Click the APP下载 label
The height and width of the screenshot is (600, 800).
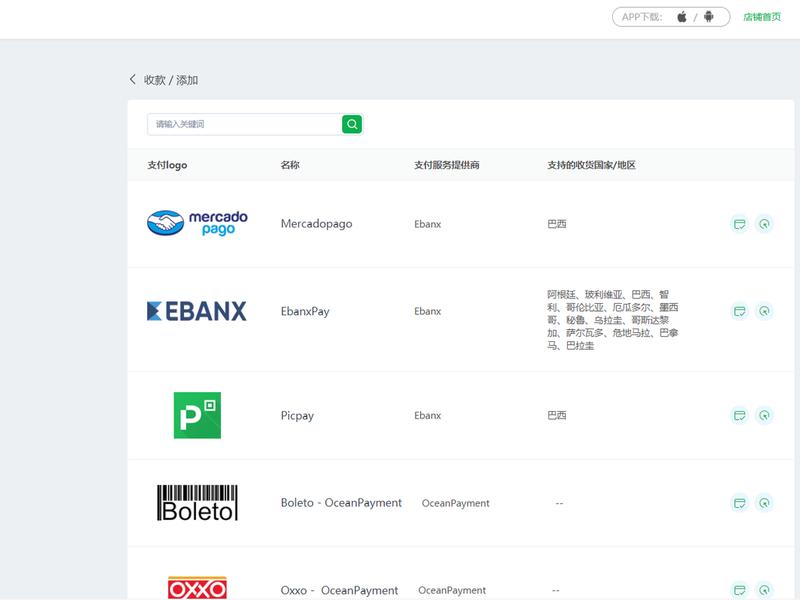642,17
